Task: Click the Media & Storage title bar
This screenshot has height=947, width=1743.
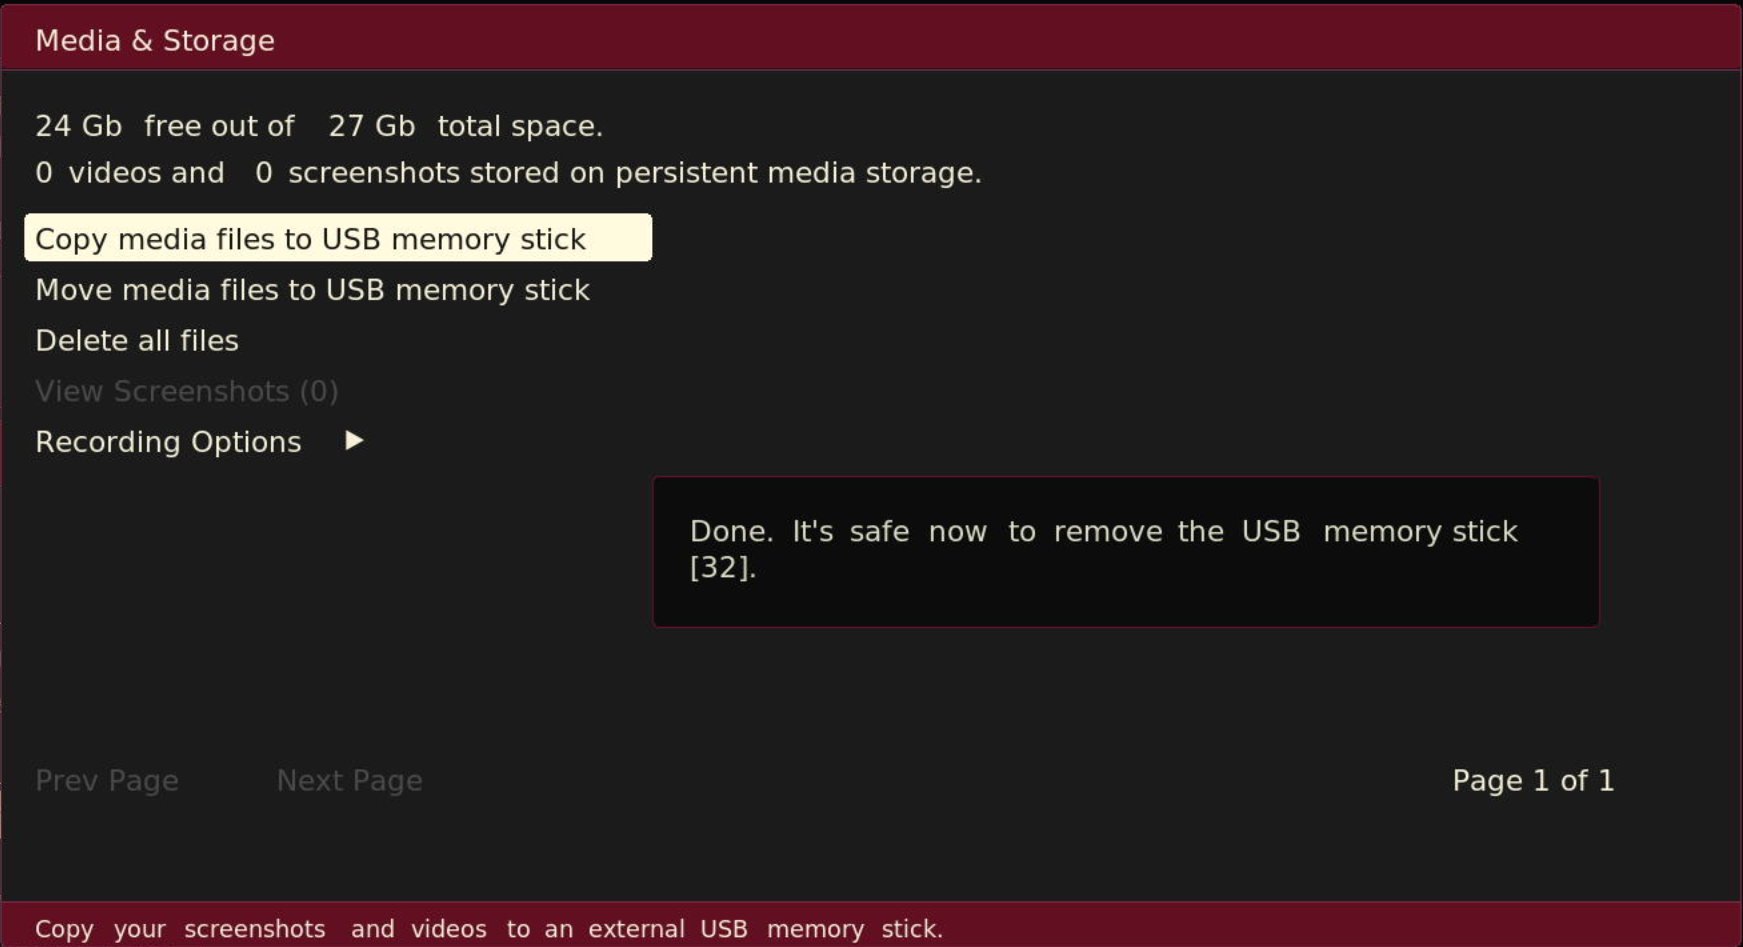Action: (155, 40)
